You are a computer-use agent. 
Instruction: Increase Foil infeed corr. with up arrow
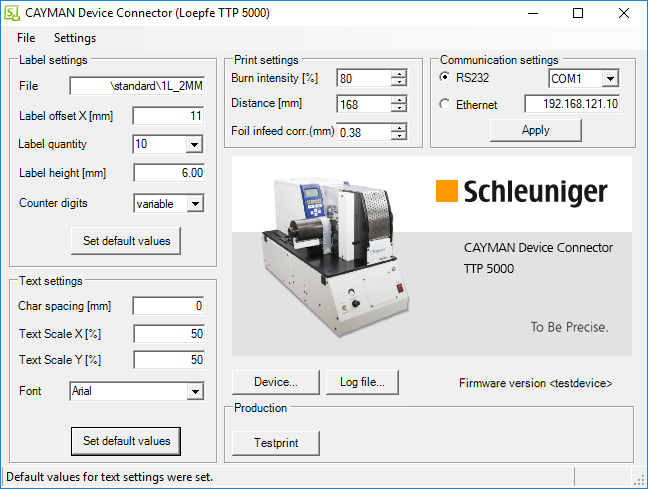pos(399,128)
